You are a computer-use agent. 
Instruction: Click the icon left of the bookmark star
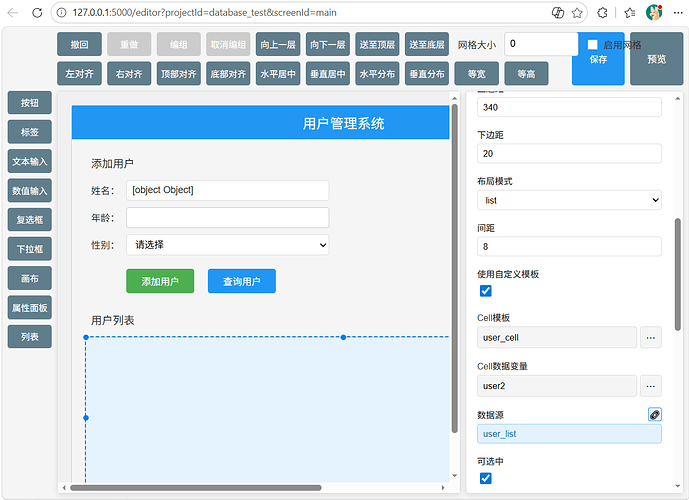558,13
